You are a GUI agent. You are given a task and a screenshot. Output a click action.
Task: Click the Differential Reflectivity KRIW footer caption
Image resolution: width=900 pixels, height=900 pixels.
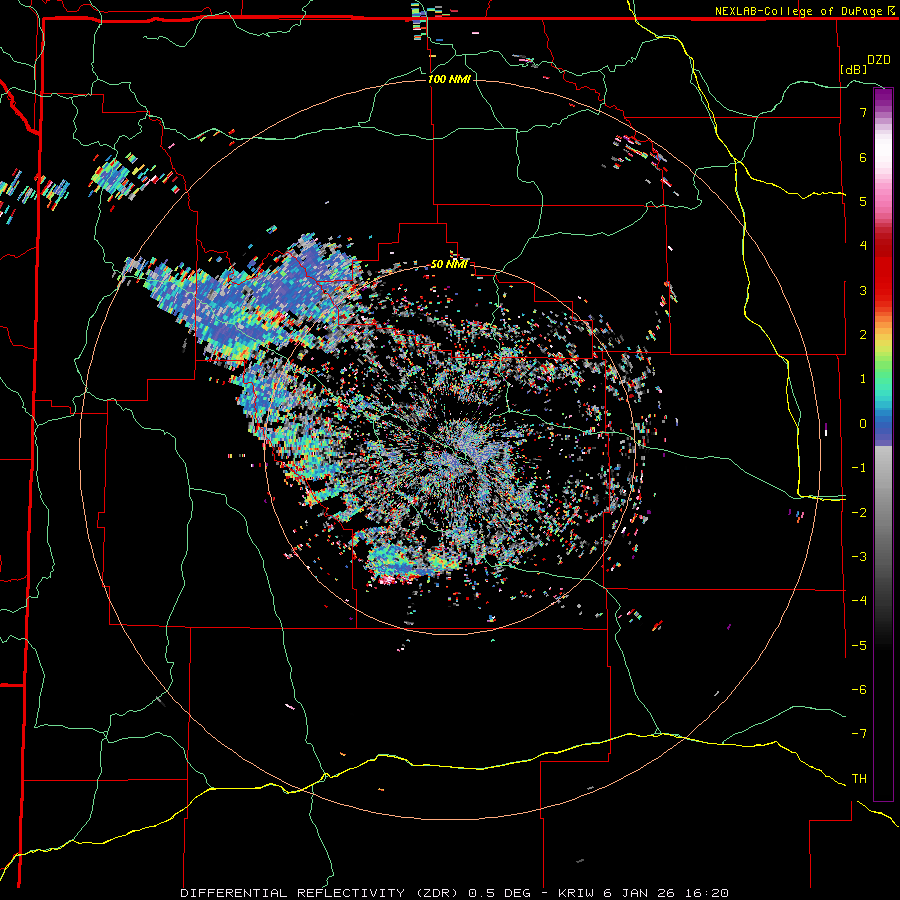pos(455,893)
